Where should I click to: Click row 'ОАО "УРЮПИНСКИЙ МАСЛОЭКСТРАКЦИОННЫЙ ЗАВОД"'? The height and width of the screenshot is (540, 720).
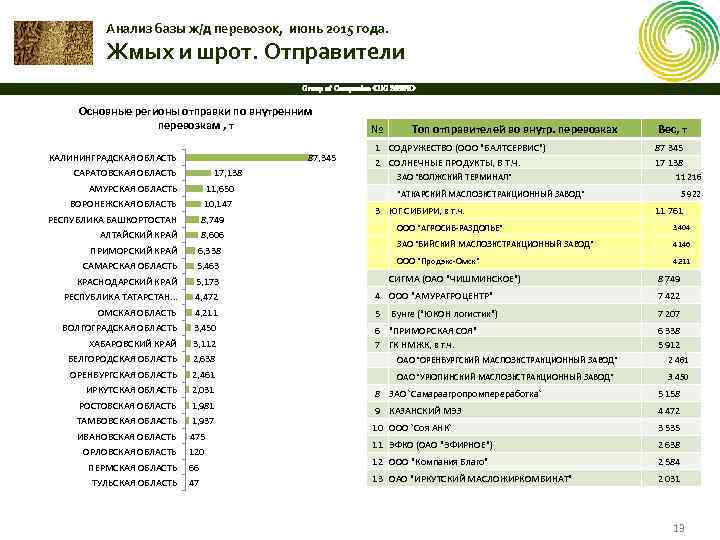coord(534,377)
